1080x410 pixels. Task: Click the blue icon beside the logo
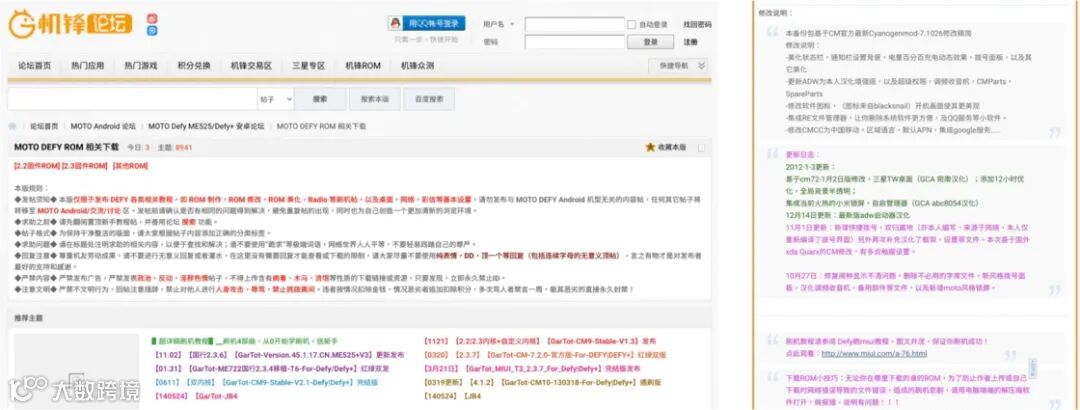pos(152,31)
